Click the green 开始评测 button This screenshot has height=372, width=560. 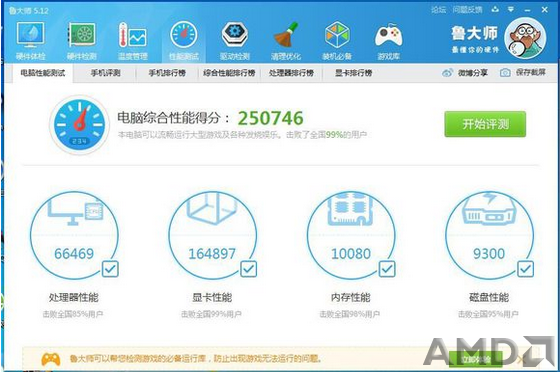[485, 124]
